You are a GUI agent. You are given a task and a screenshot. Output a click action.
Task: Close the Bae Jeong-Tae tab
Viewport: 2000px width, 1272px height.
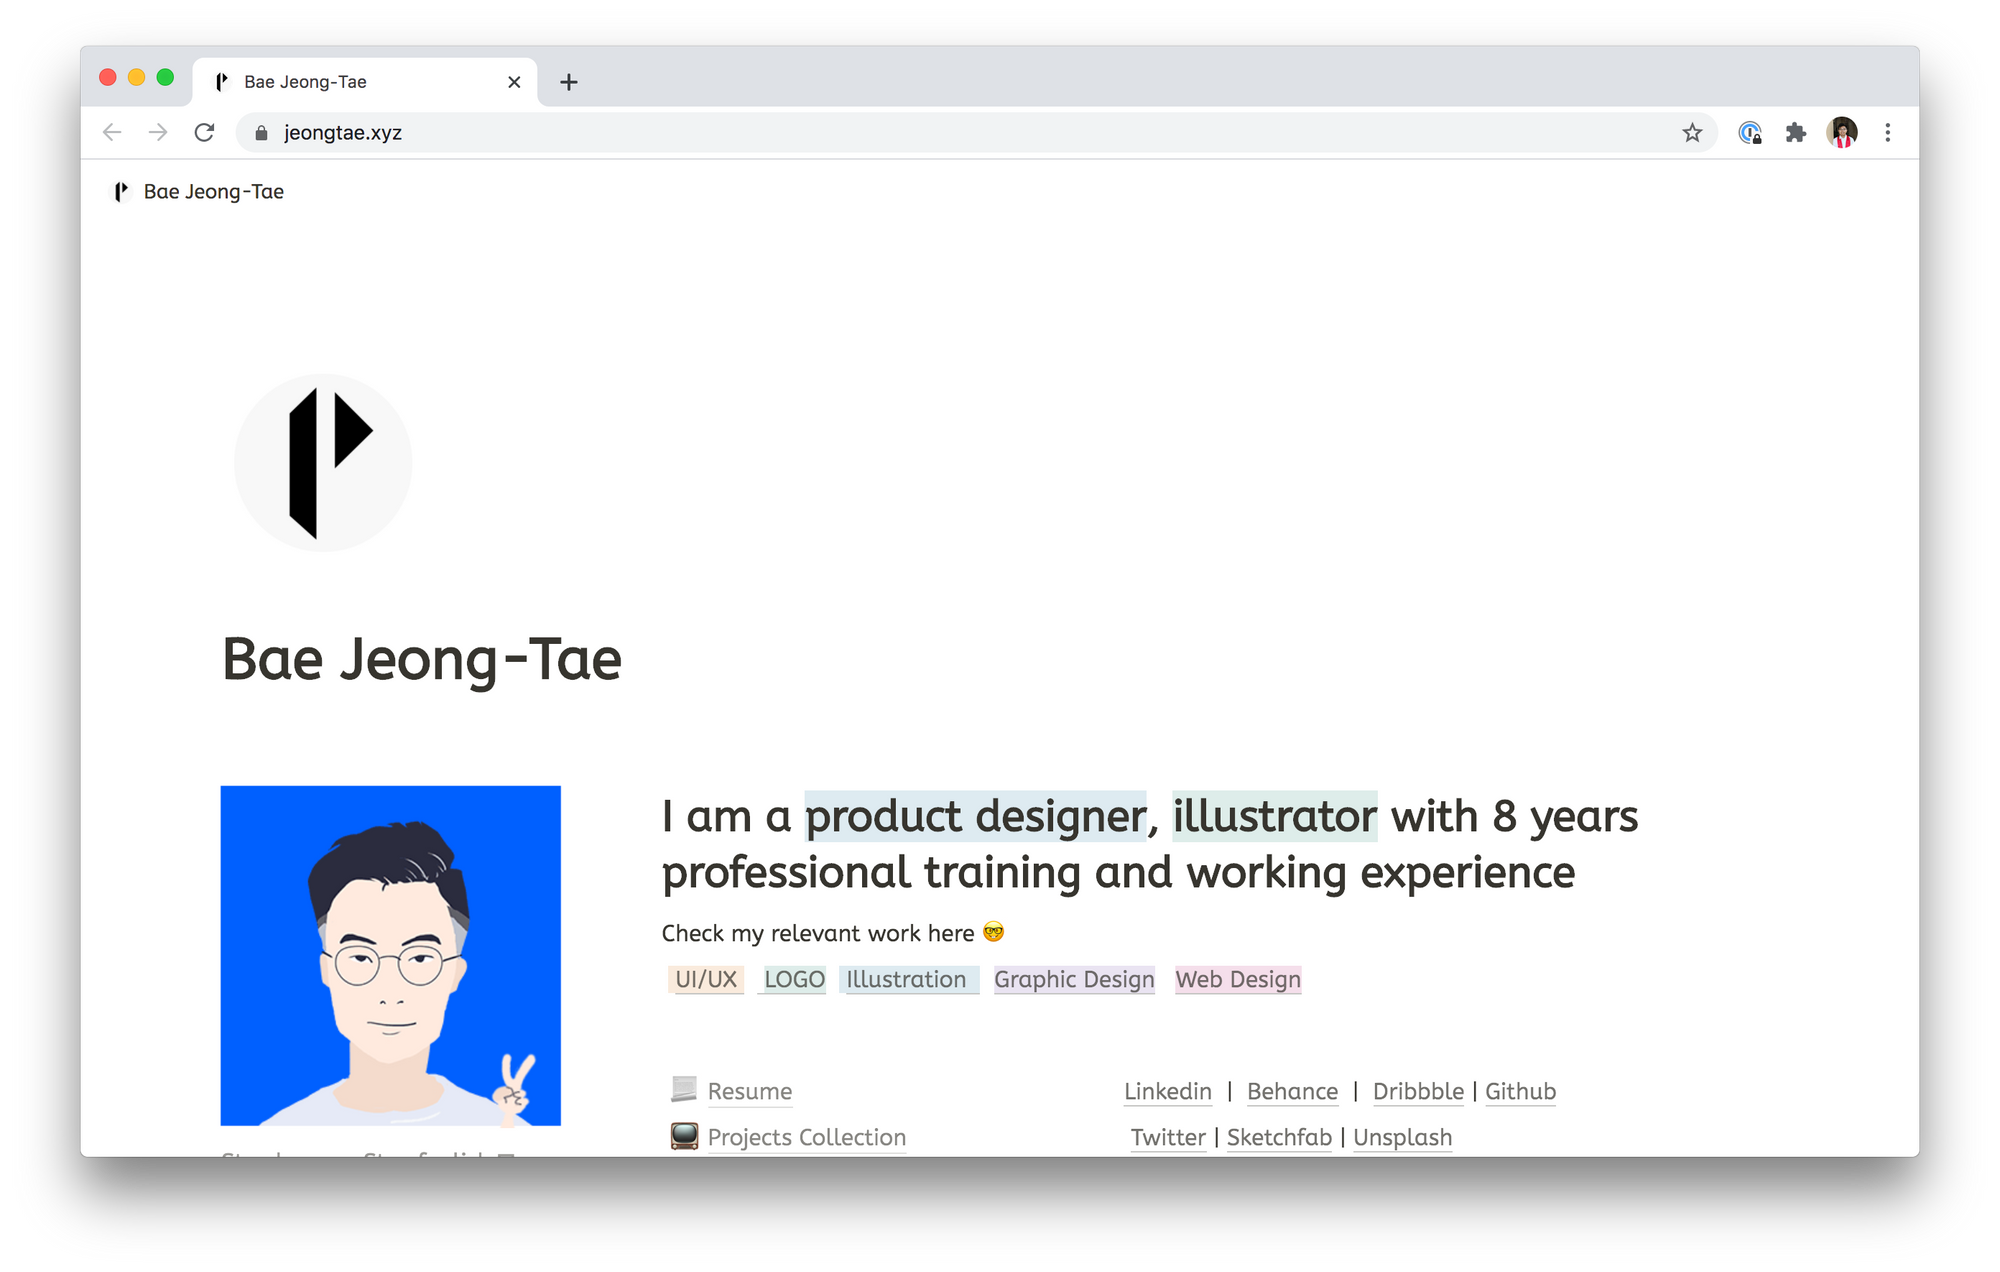click(514, 82)
